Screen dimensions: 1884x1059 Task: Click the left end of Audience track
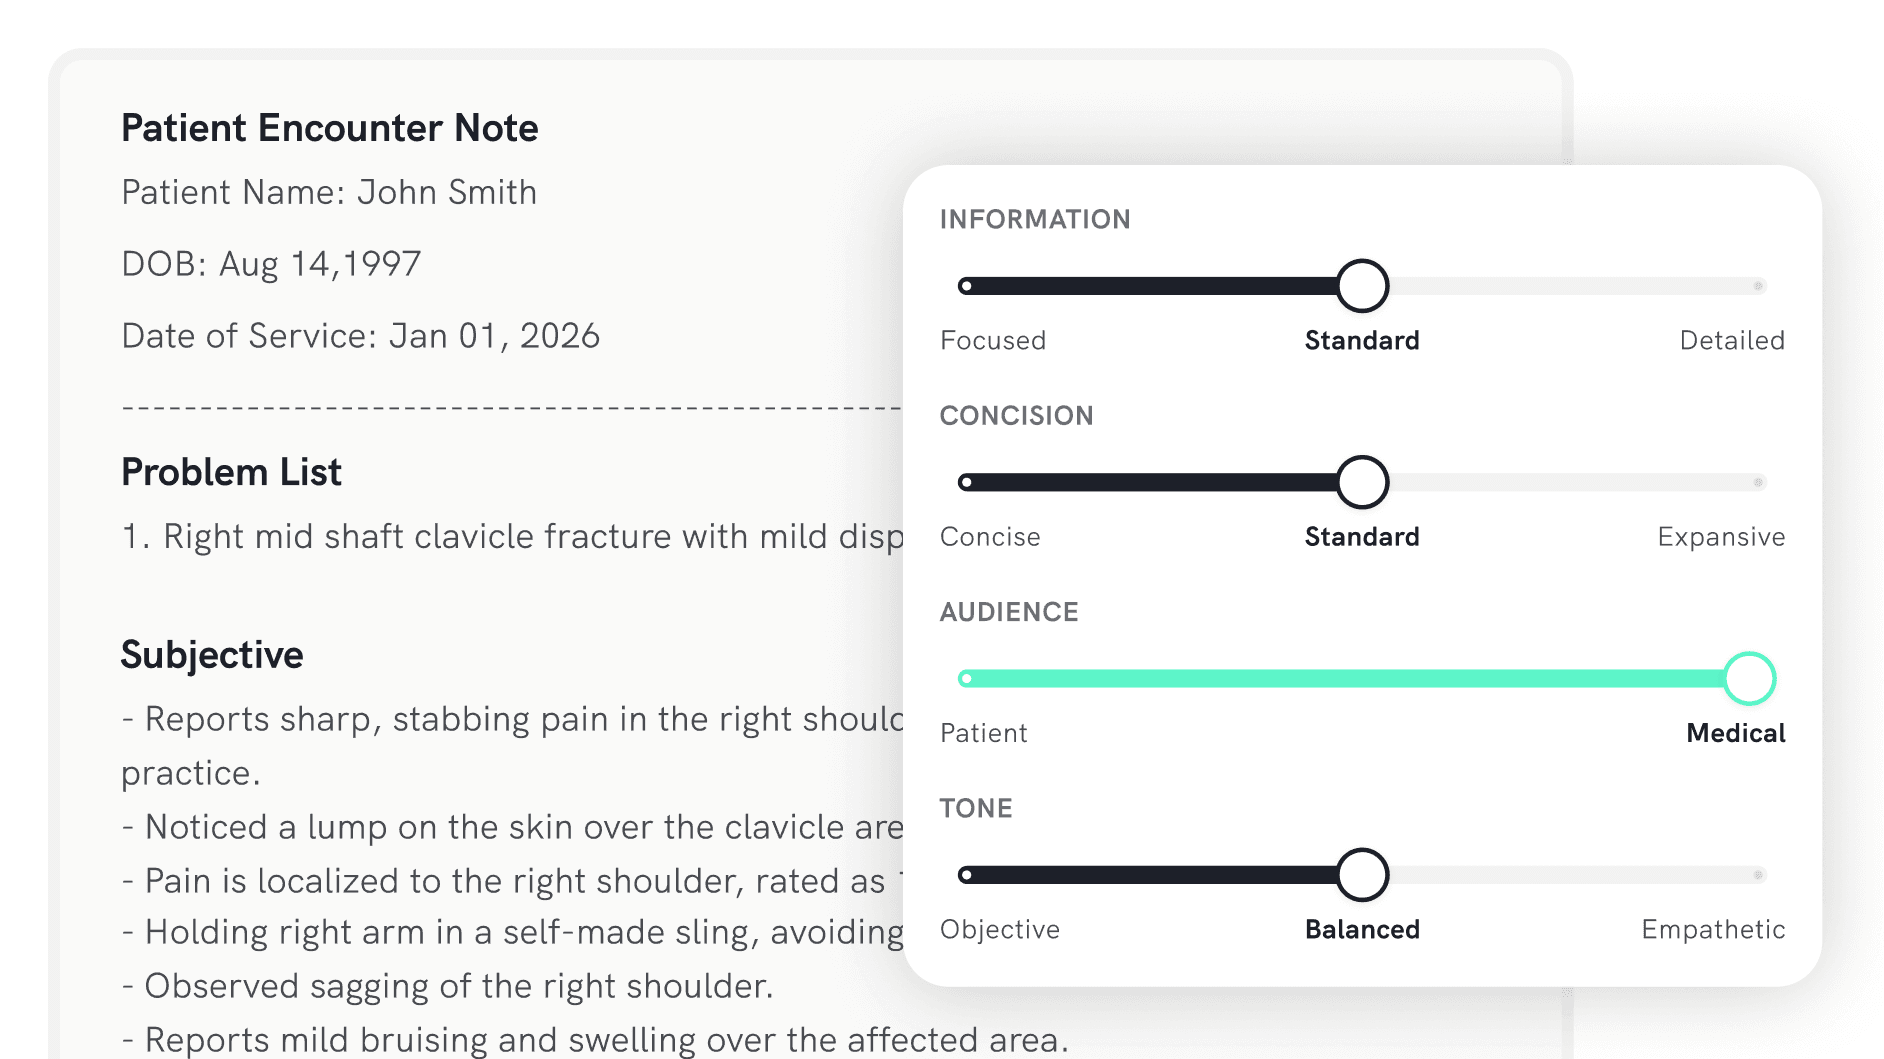tap(966, 679)
